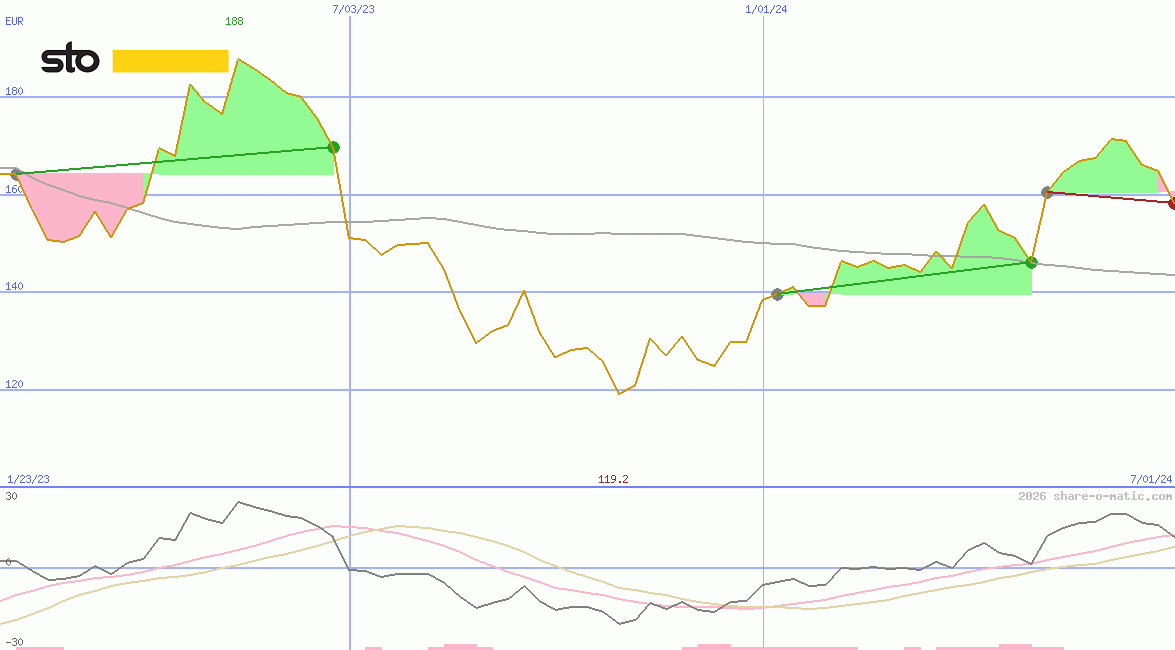
Task: Click the gray marker dot just after 1/01/24
Action: click(777, 294)
